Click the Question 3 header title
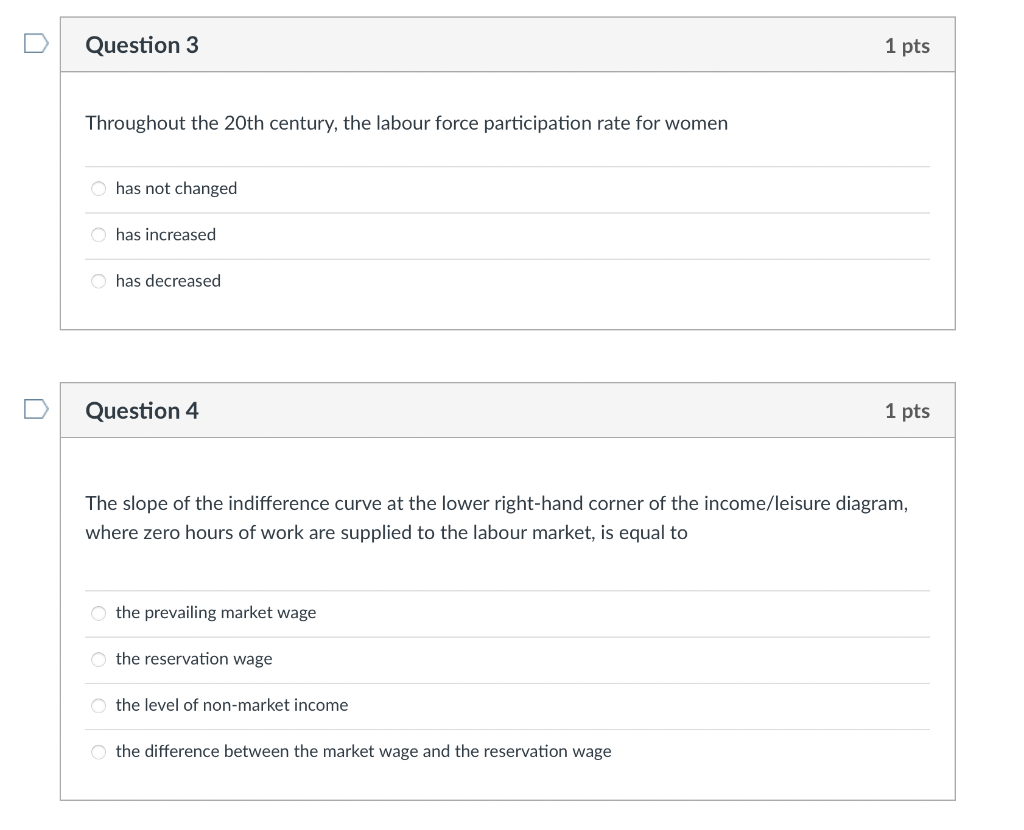The height and width of the screenshot is (830, 1024). pos(141,45)
